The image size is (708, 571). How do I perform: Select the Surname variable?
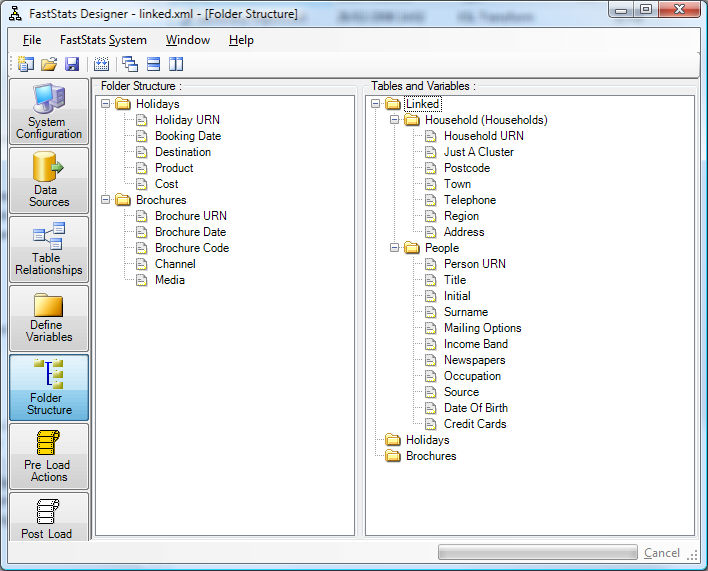[466, 312]
